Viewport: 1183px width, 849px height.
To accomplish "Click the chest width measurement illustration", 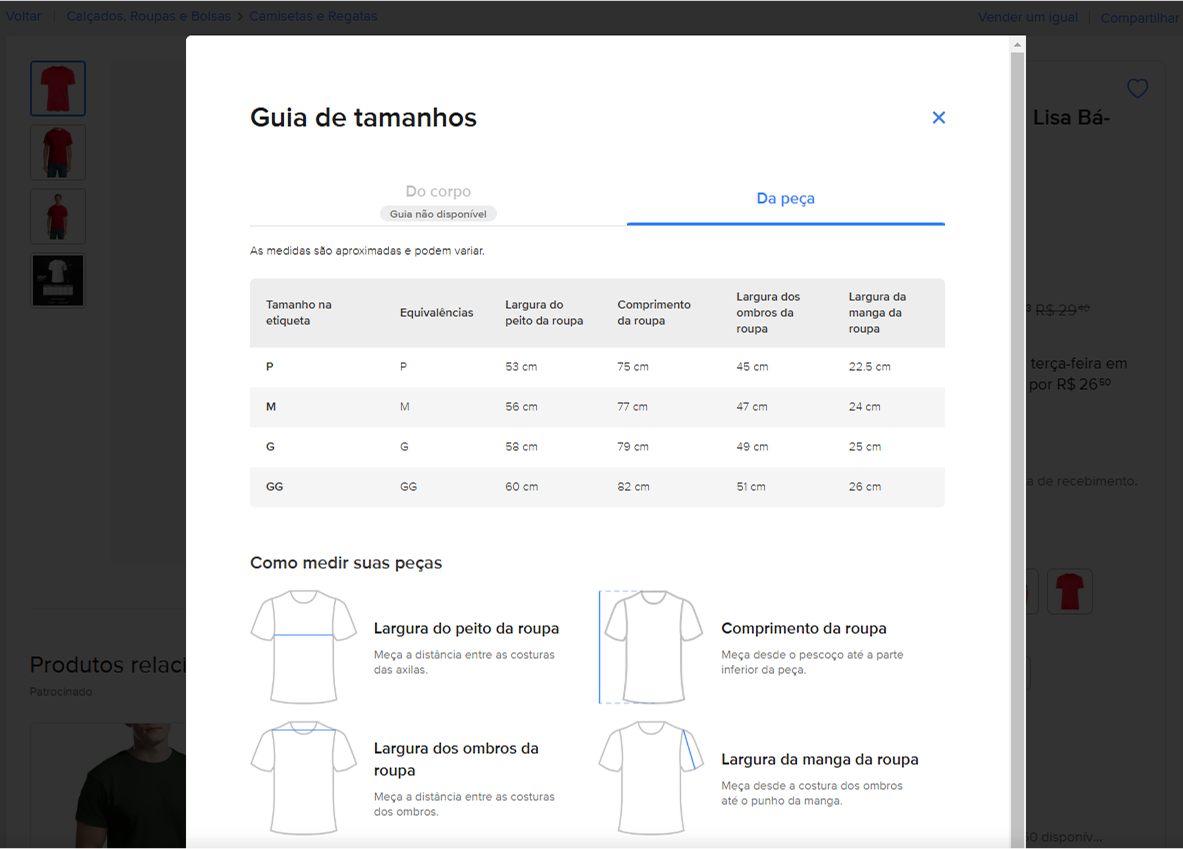I will point(303,647).
